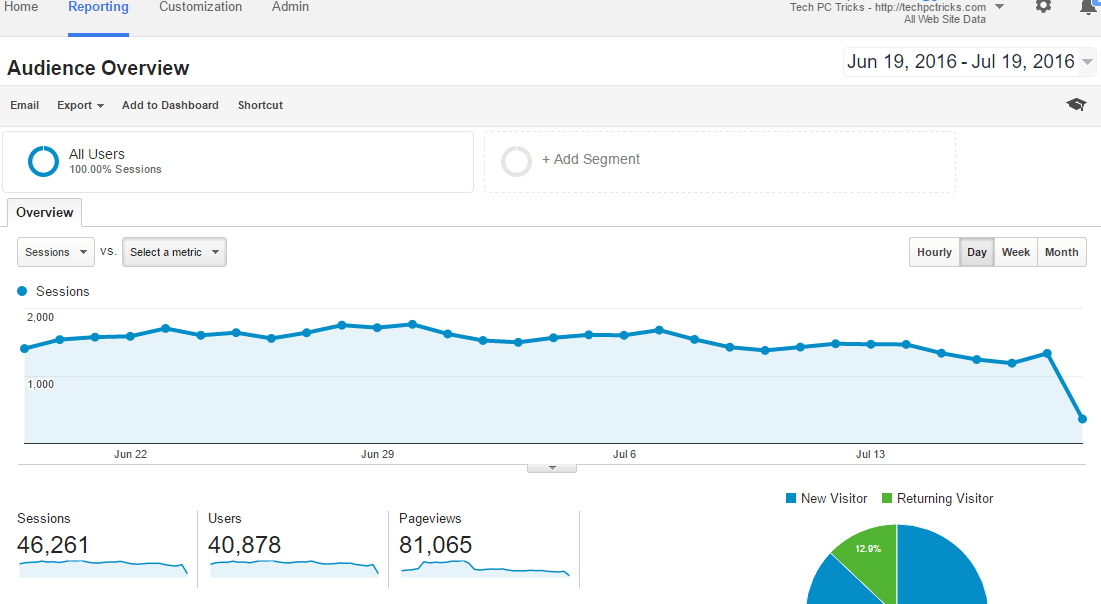Click the All Users segment circle icon
This screenshot has width=1101, height=604.
click(43, 161)
